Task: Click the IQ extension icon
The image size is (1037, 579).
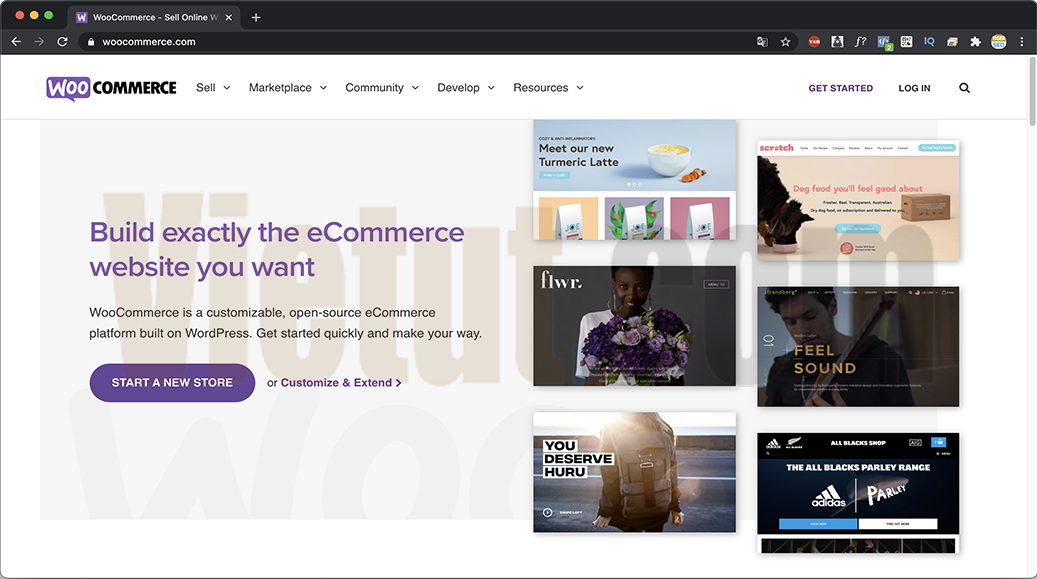Action: click(929, 42)
